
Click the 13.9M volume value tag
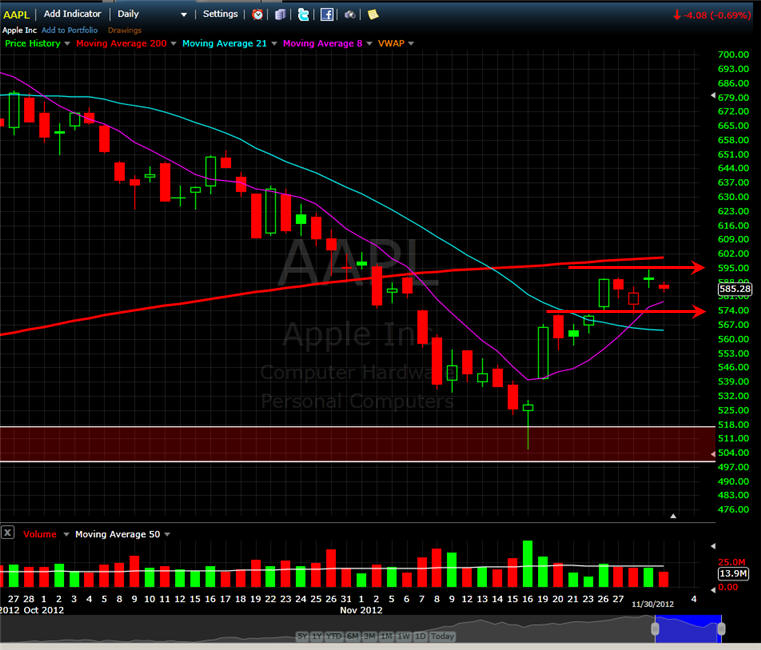(x=733, y=574)
